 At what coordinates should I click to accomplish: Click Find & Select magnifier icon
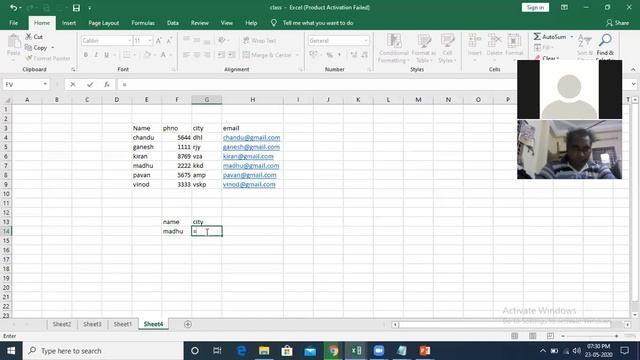[x=605, y=41]
